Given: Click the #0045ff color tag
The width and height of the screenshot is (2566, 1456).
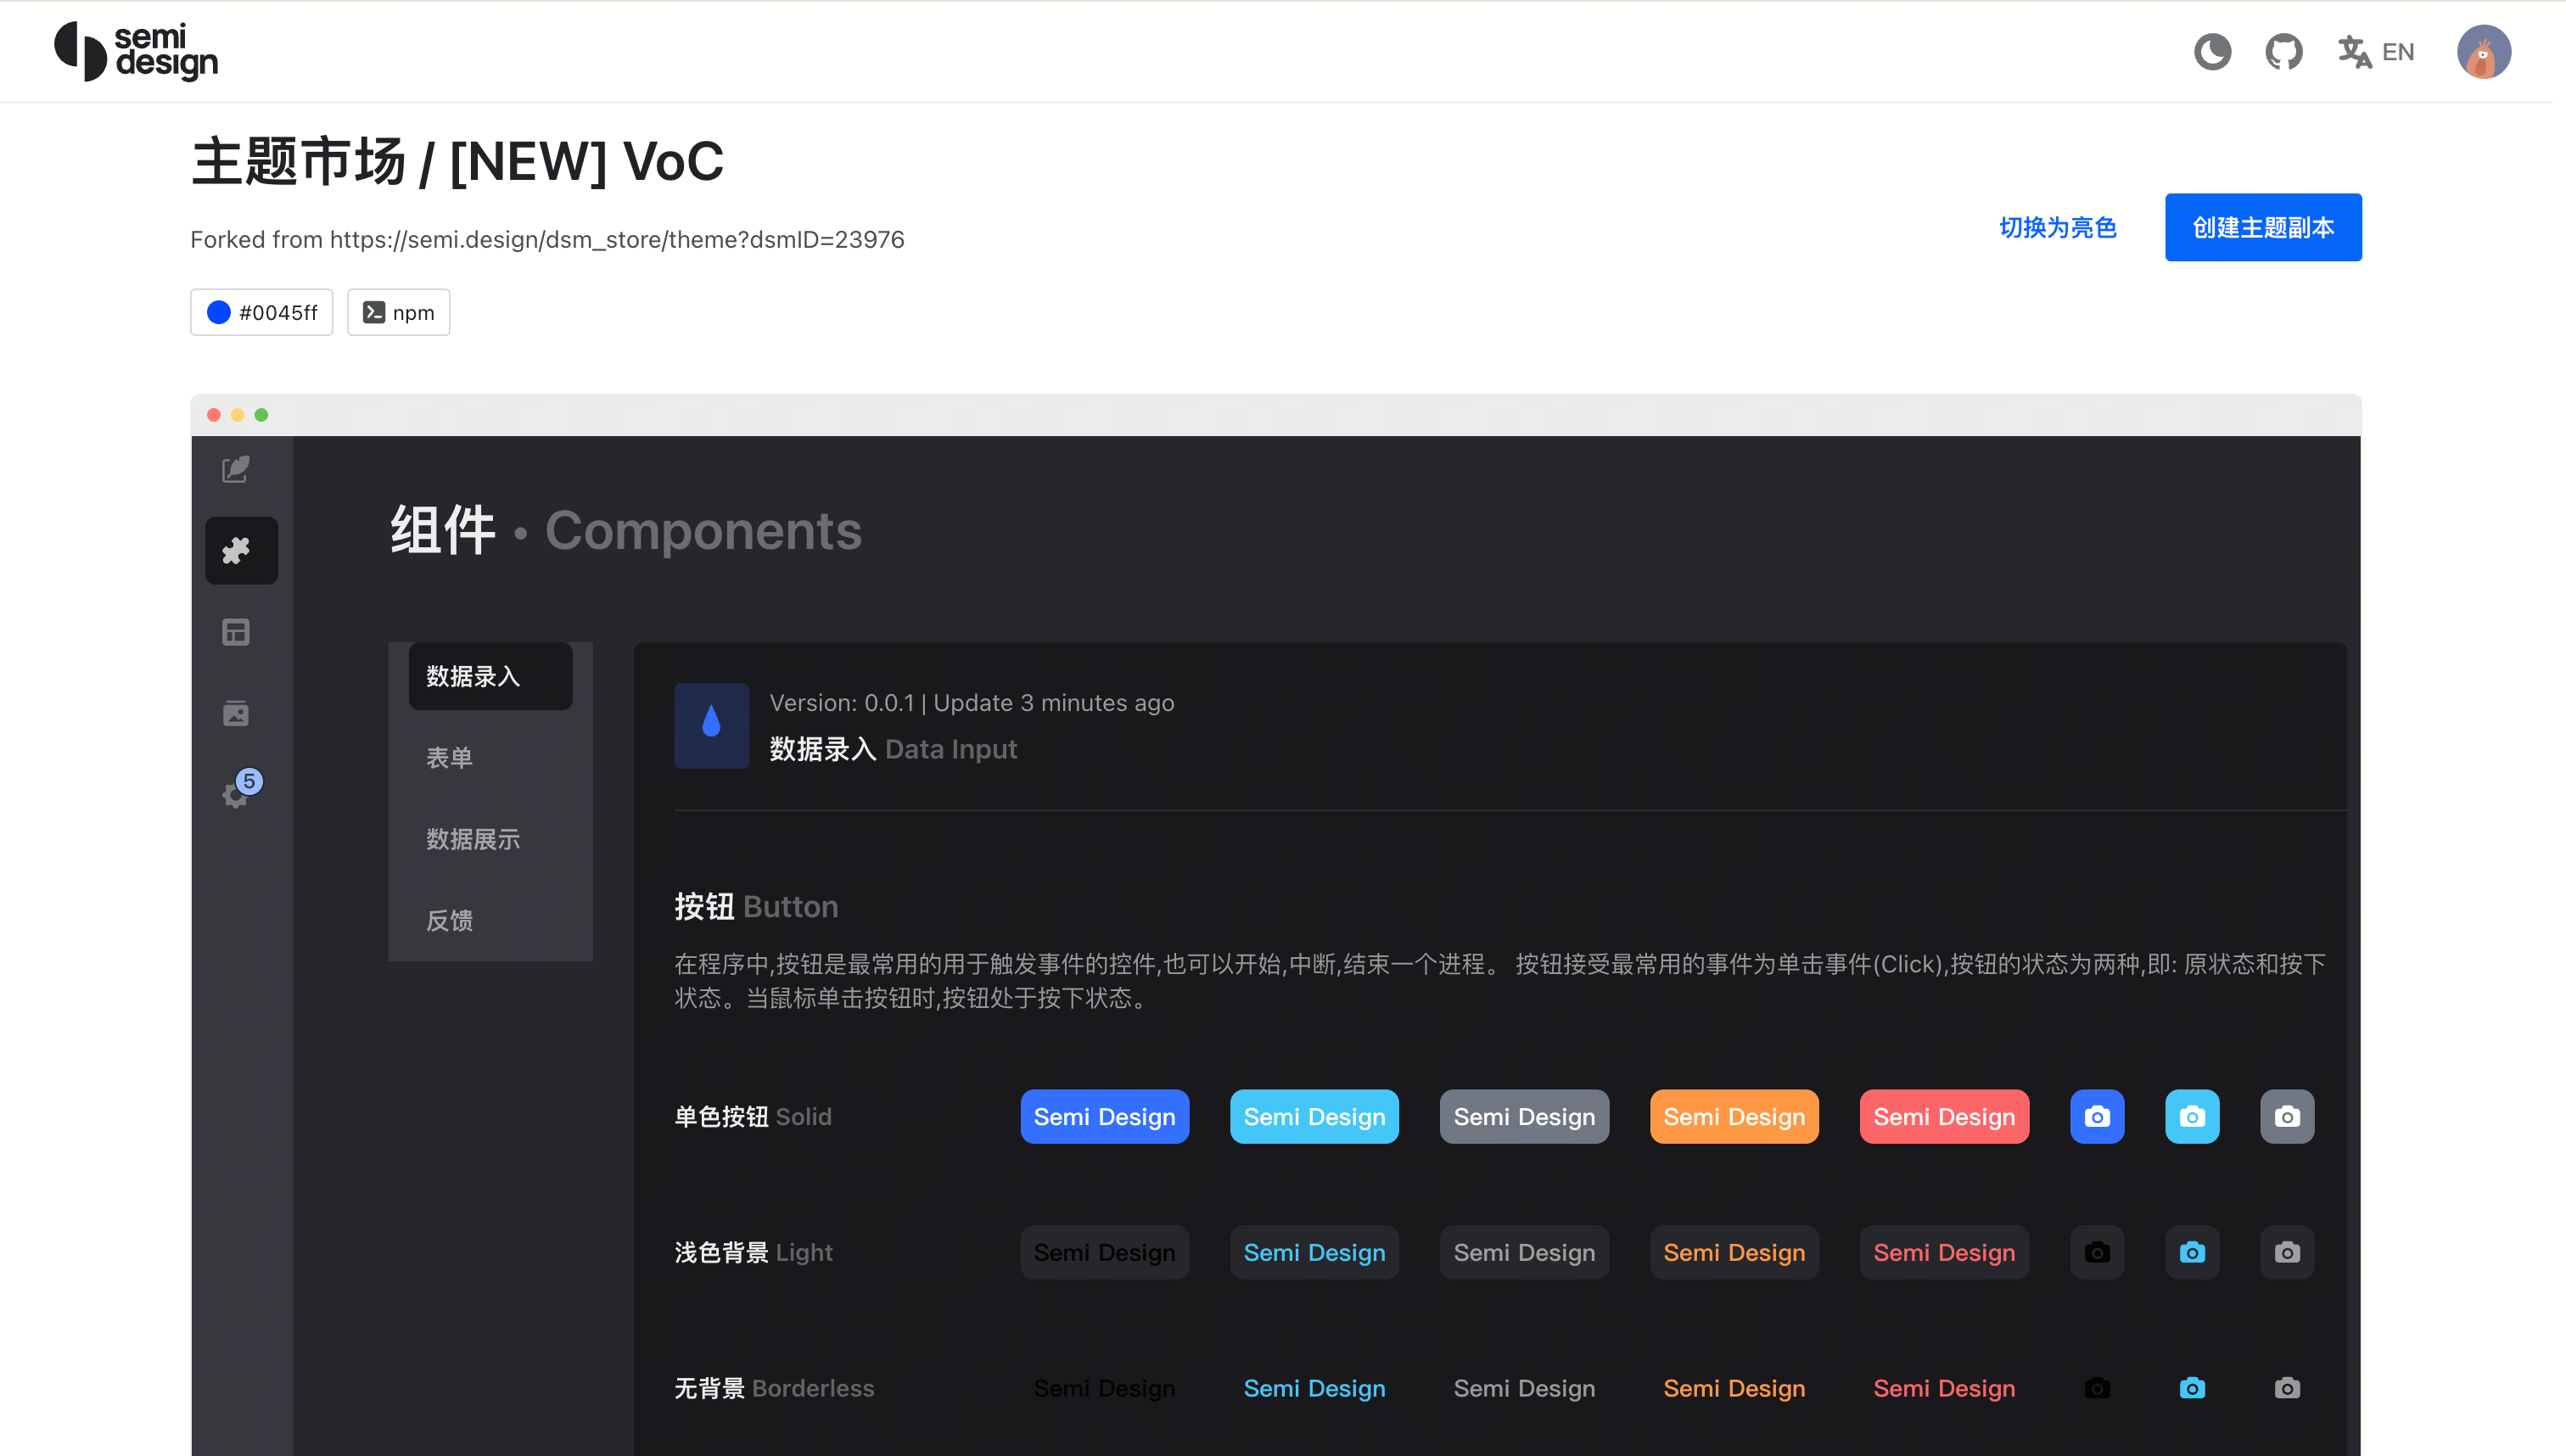Looking at the screenshot, I should click(x=261, y=312).
